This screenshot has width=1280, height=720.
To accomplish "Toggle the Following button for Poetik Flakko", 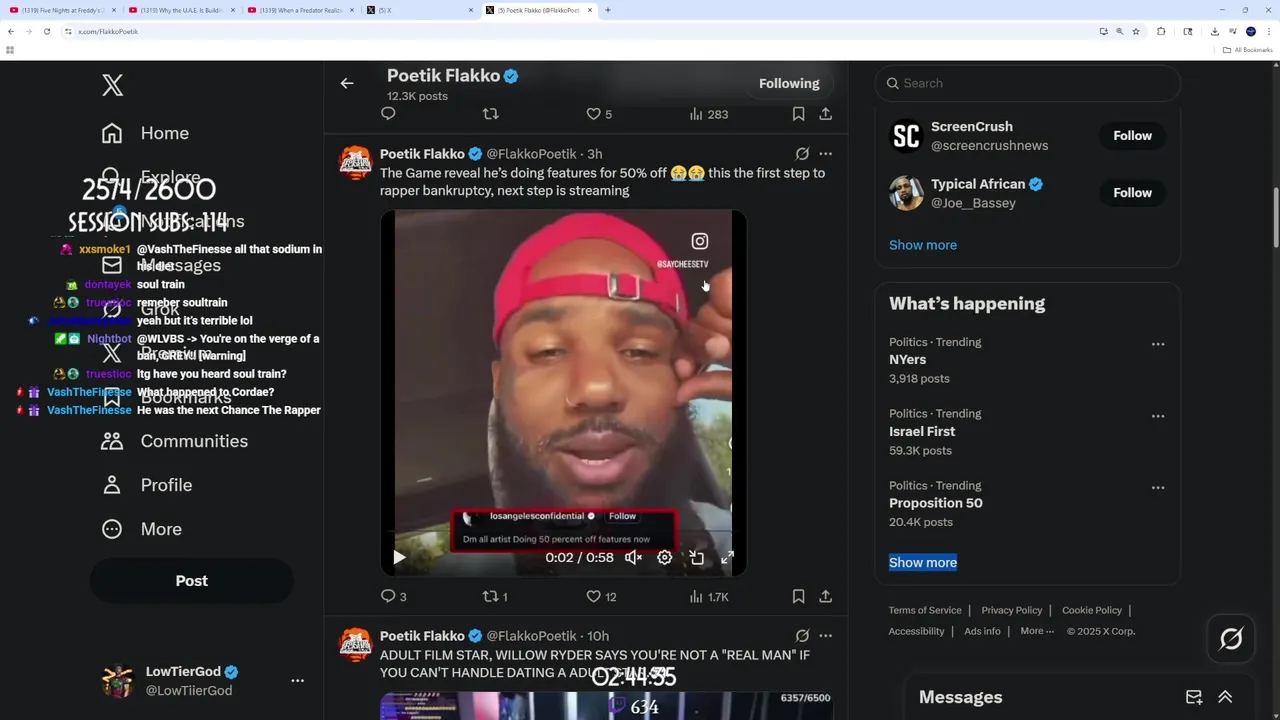I will pos(789,84).
